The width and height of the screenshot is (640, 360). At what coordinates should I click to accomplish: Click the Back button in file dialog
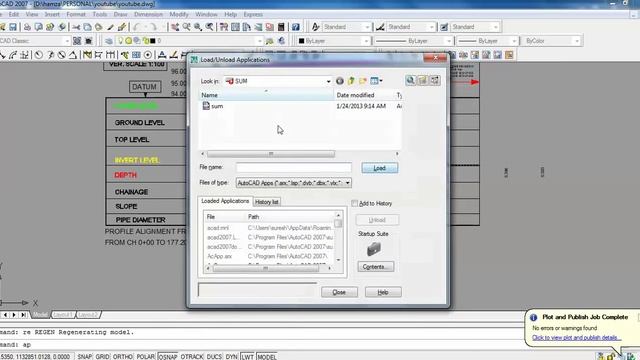(340, 81)
